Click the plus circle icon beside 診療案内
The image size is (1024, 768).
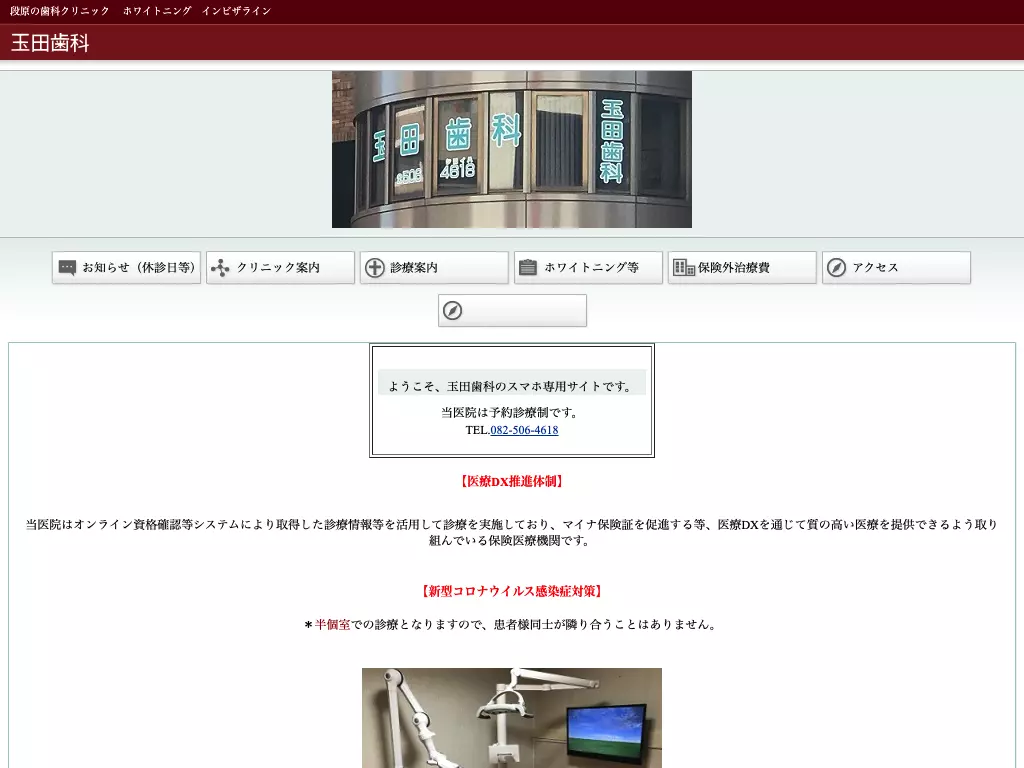[375, 268]
